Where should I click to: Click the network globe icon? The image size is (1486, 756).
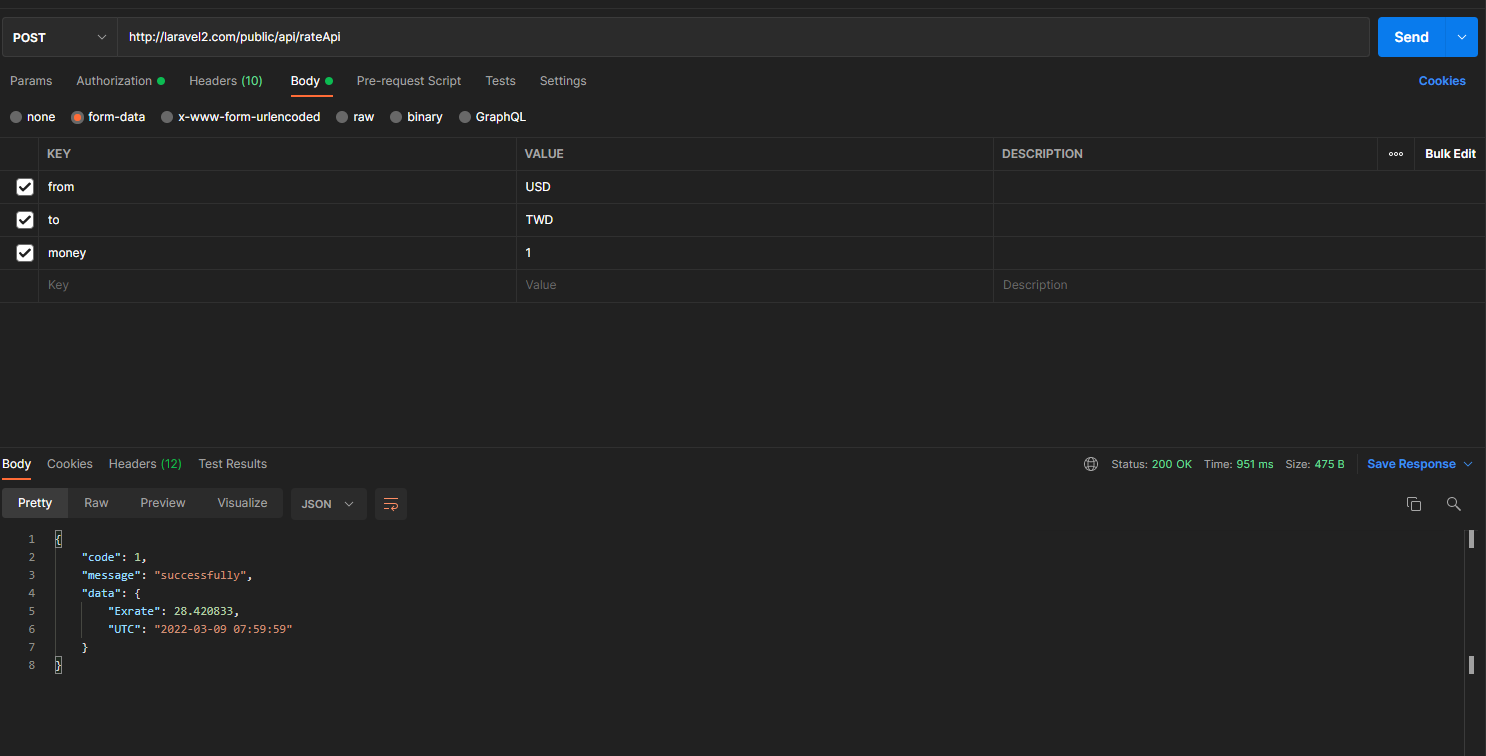point(1091,464)
